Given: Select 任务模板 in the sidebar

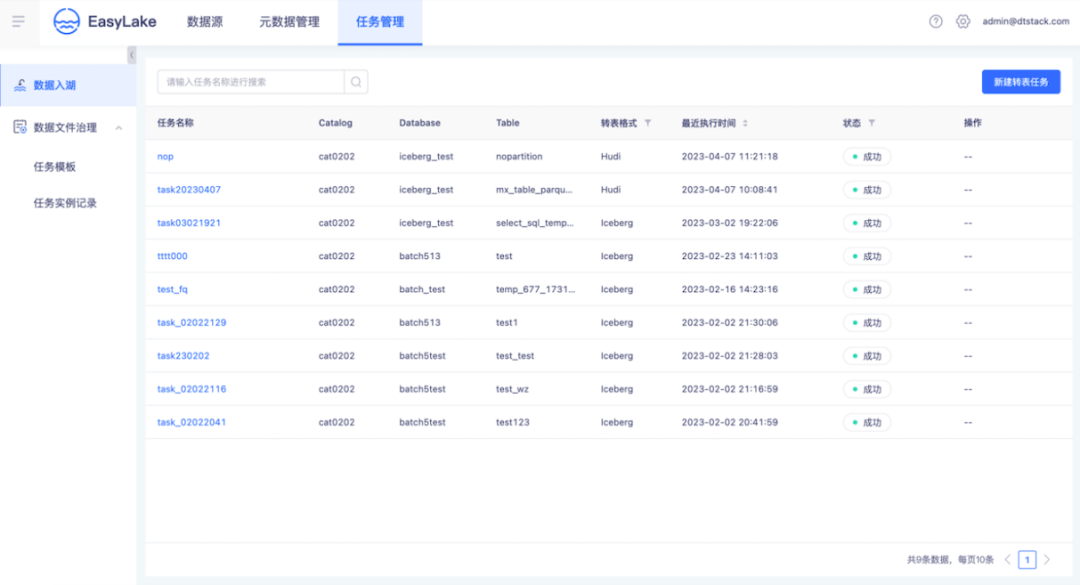Looking at the screenshot, I should [54, 167].
